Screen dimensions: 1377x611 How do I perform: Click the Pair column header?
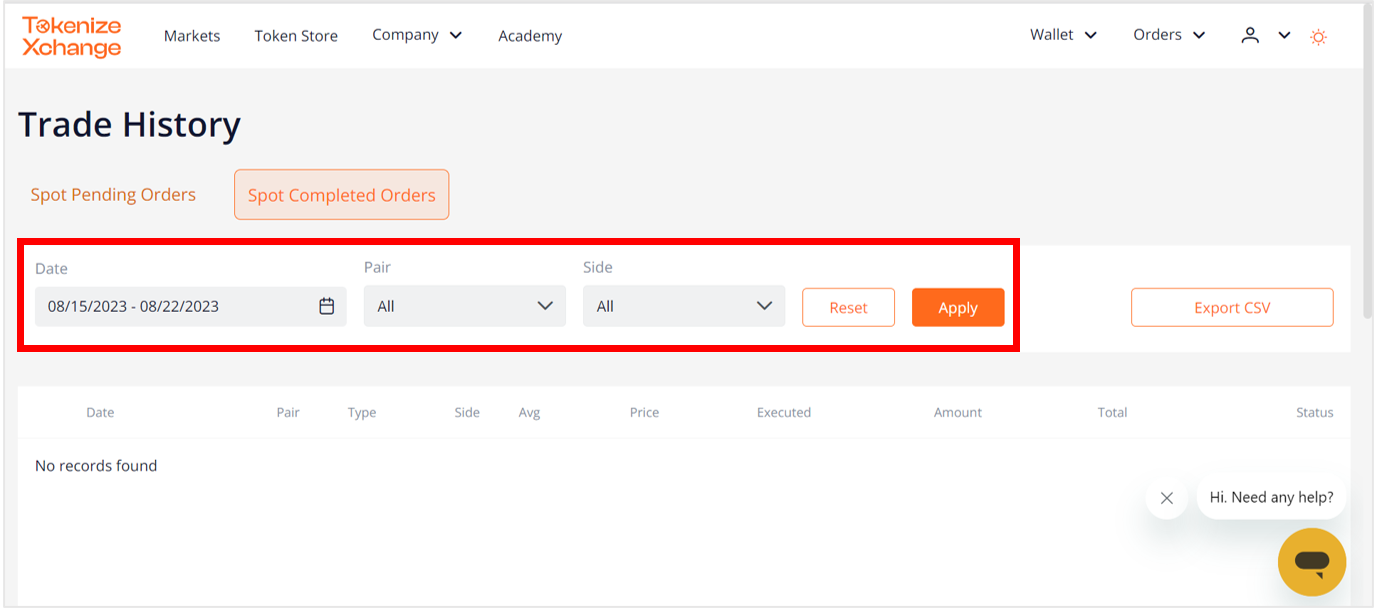[x=288, y=412]
